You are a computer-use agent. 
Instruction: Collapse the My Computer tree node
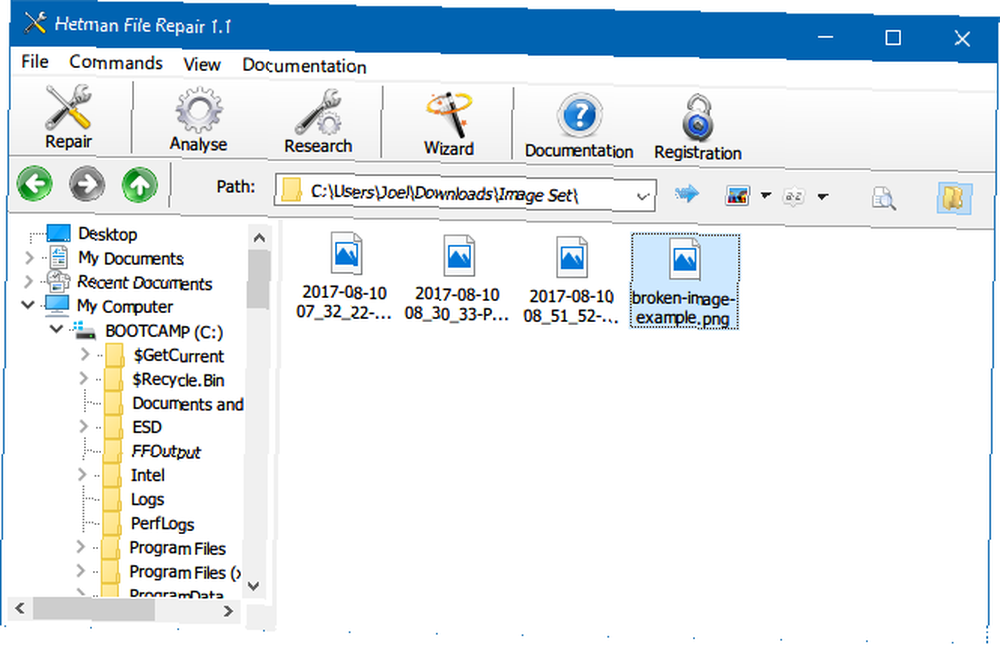[27, 305]
